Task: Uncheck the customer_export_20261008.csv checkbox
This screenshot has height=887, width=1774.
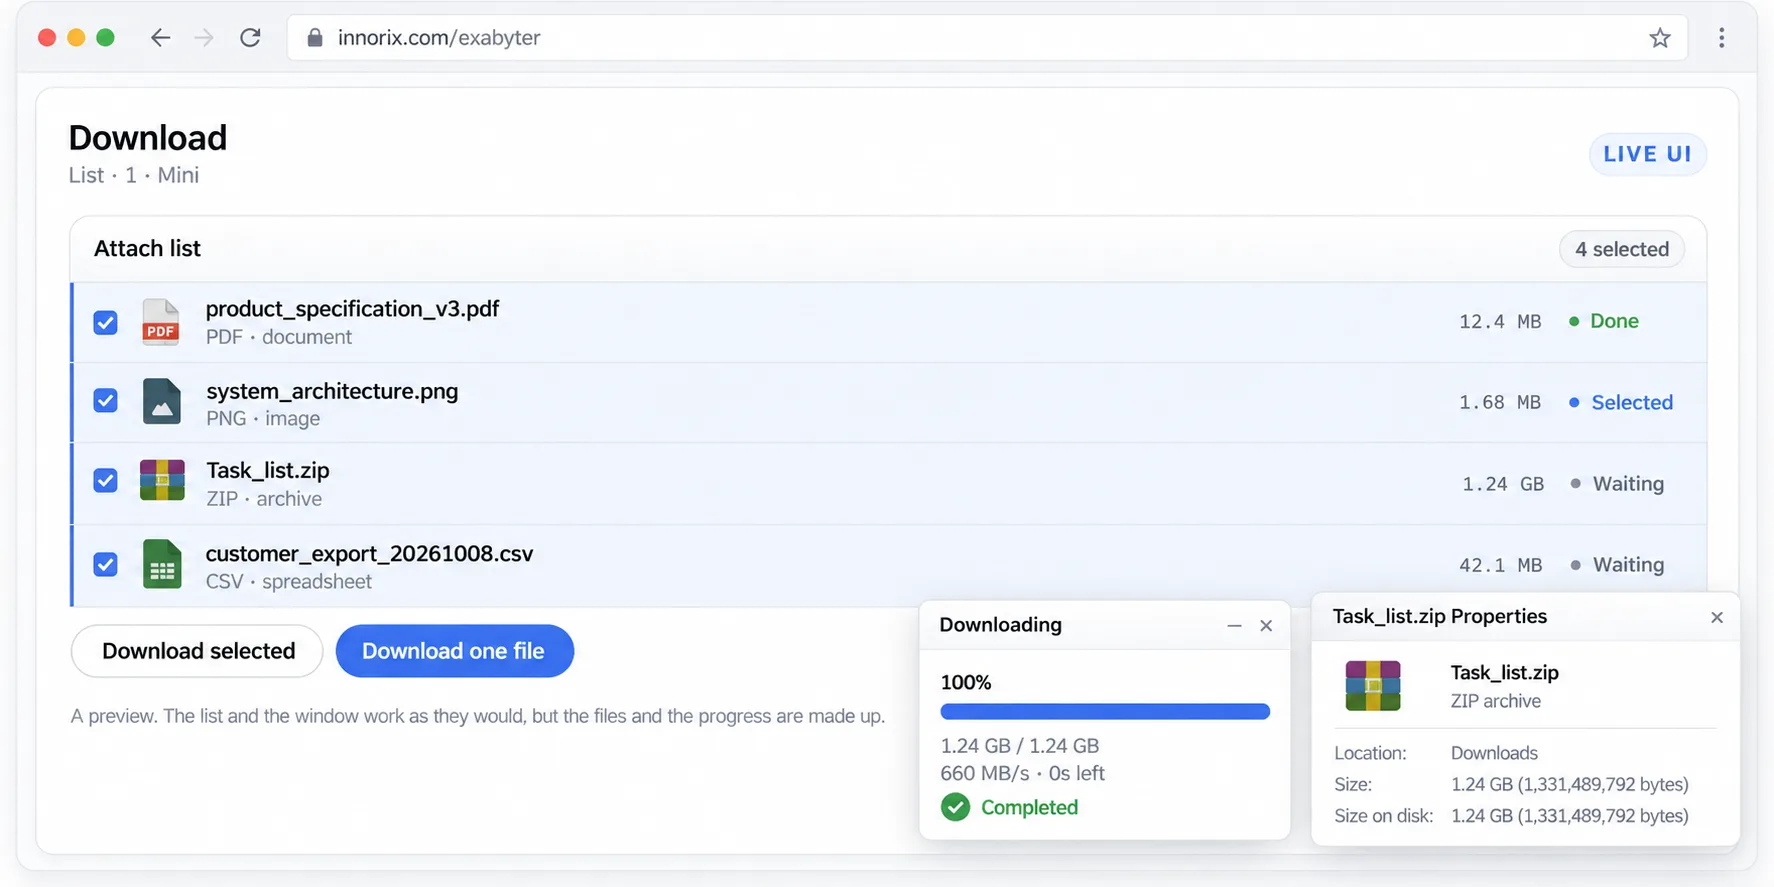Action: (x=105, y=564)
